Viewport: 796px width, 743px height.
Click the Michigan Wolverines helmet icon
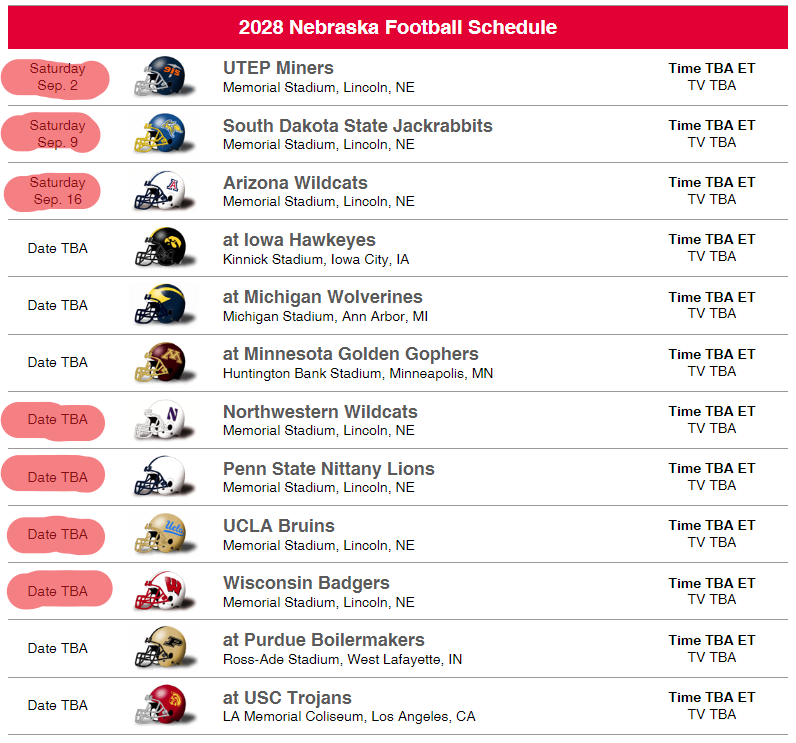point(163,305)
